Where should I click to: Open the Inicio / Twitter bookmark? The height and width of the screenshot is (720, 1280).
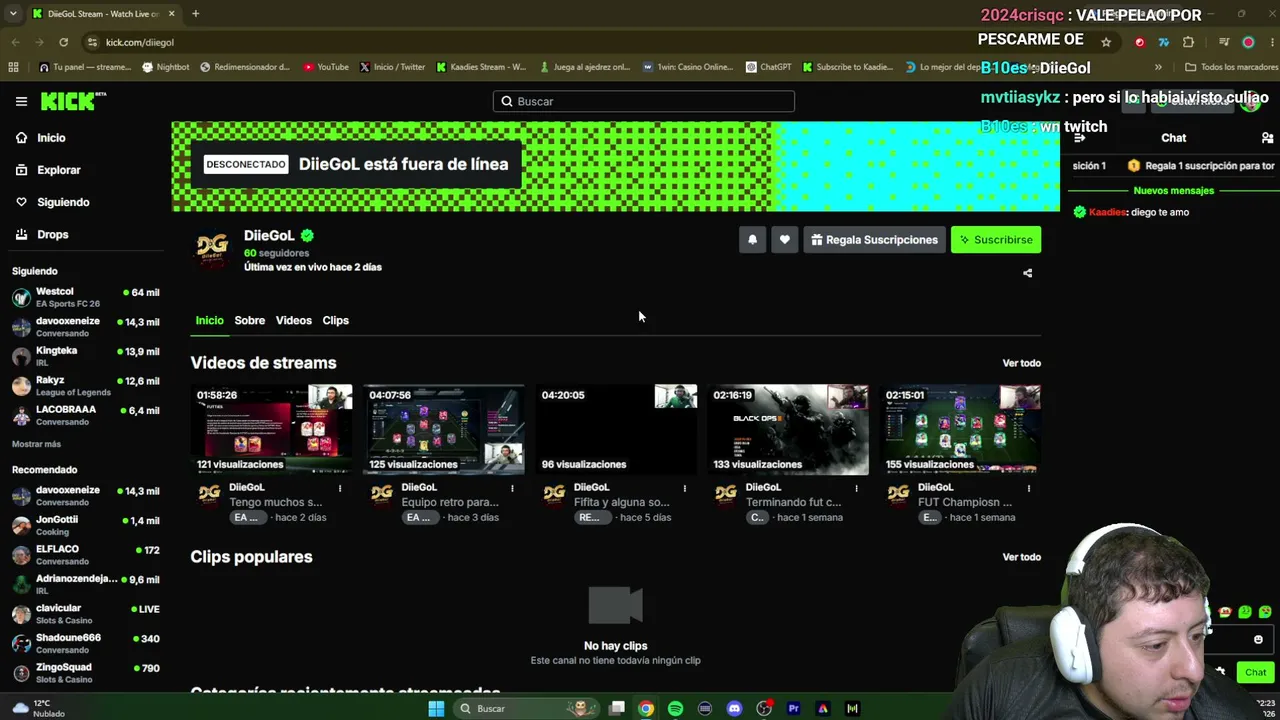tap(392, 67)
